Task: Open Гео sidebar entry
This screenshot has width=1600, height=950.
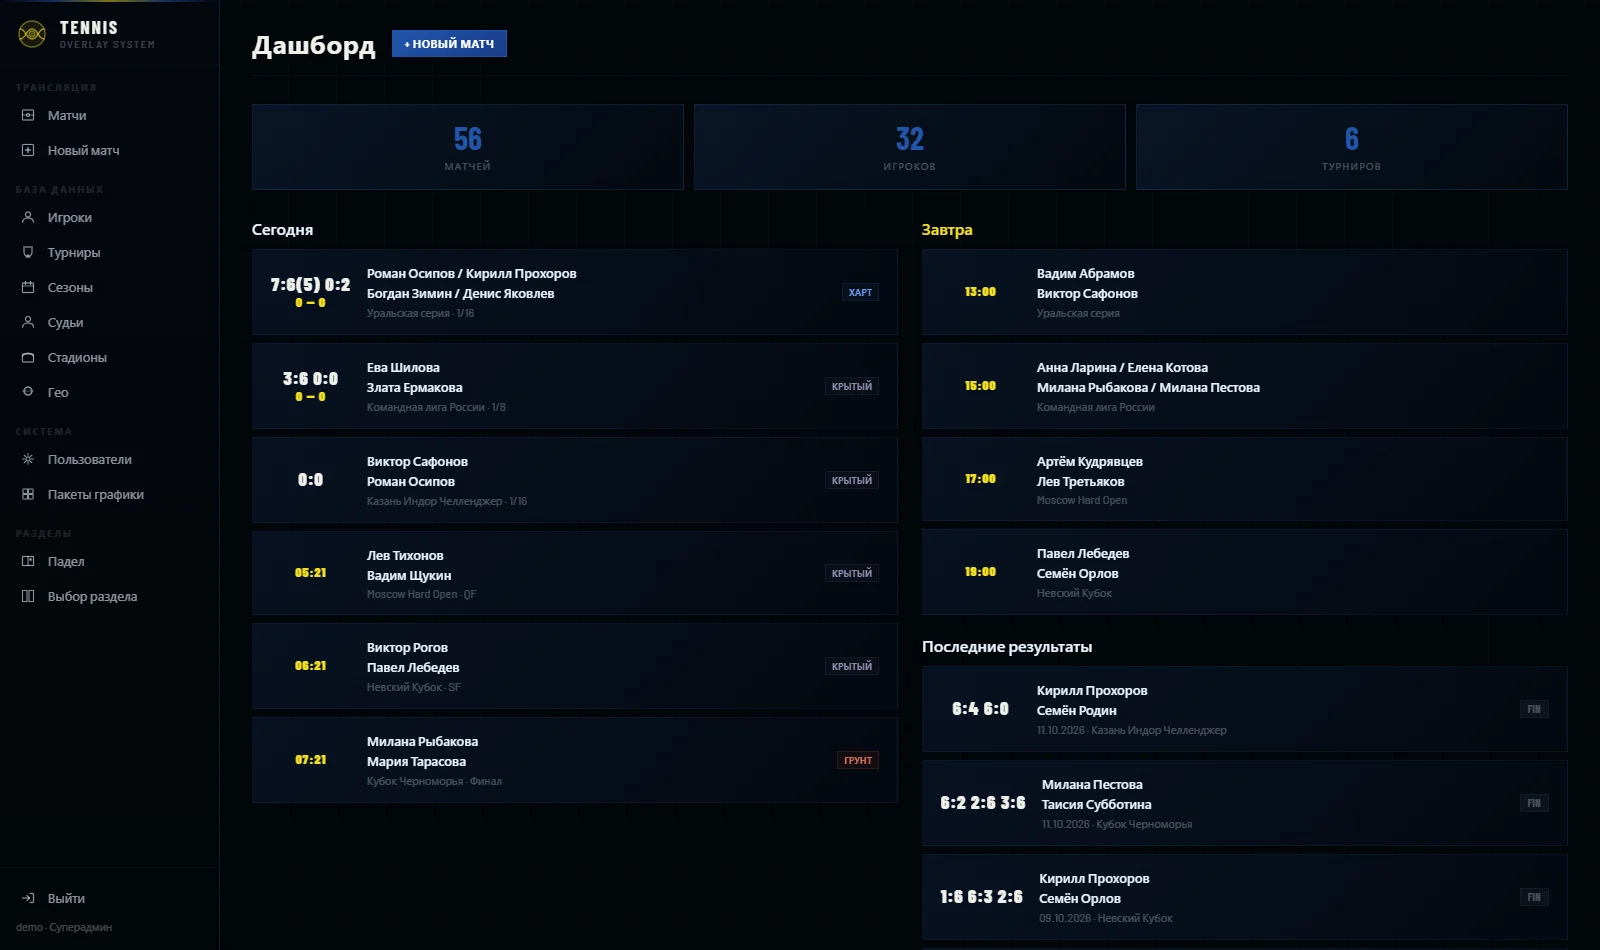Action: [x=109, y=392]
